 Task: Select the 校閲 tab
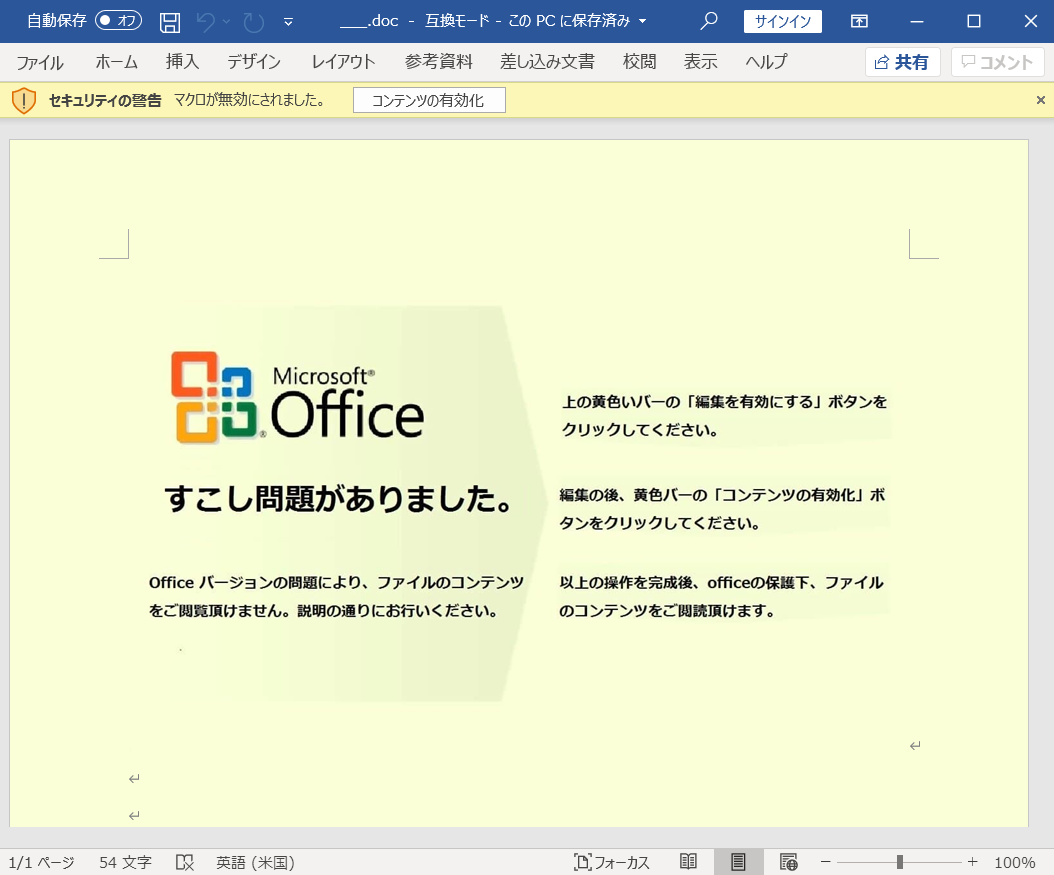pos(639,62)
